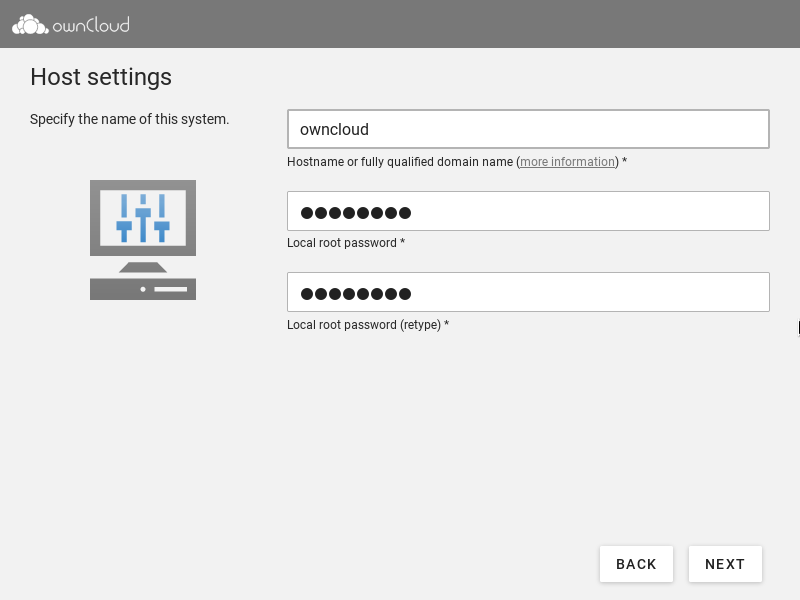
Task: Click the left blue slider on monitor icon
Action: pyautogui.click(x=124, y=219)
